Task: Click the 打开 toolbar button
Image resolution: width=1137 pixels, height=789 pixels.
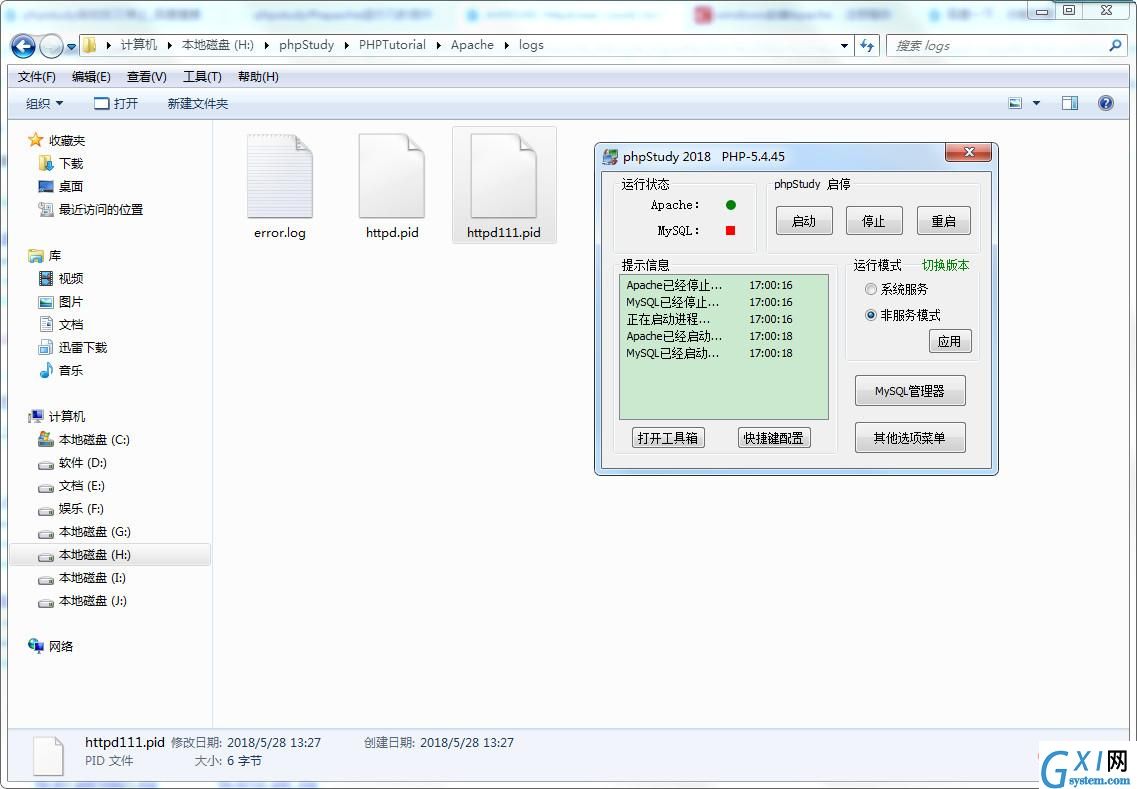Action: point(116,104)
